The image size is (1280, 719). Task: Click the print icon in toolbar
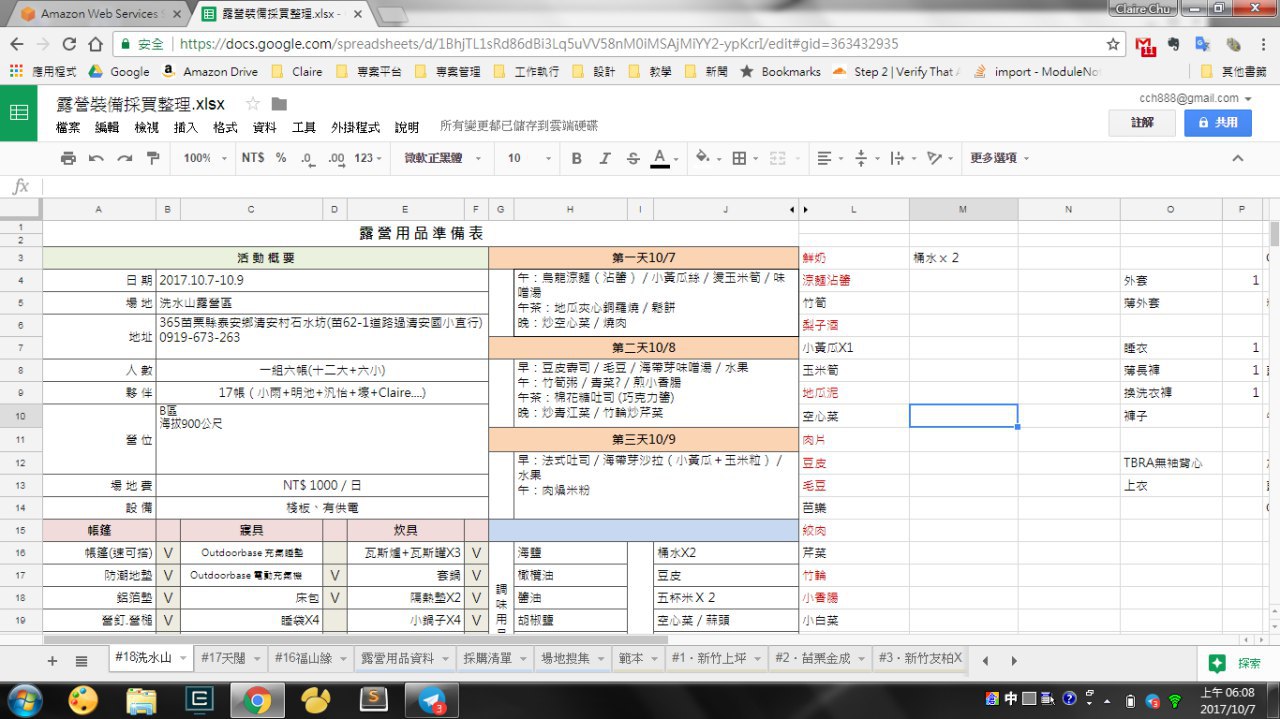(x=68, y=158)
